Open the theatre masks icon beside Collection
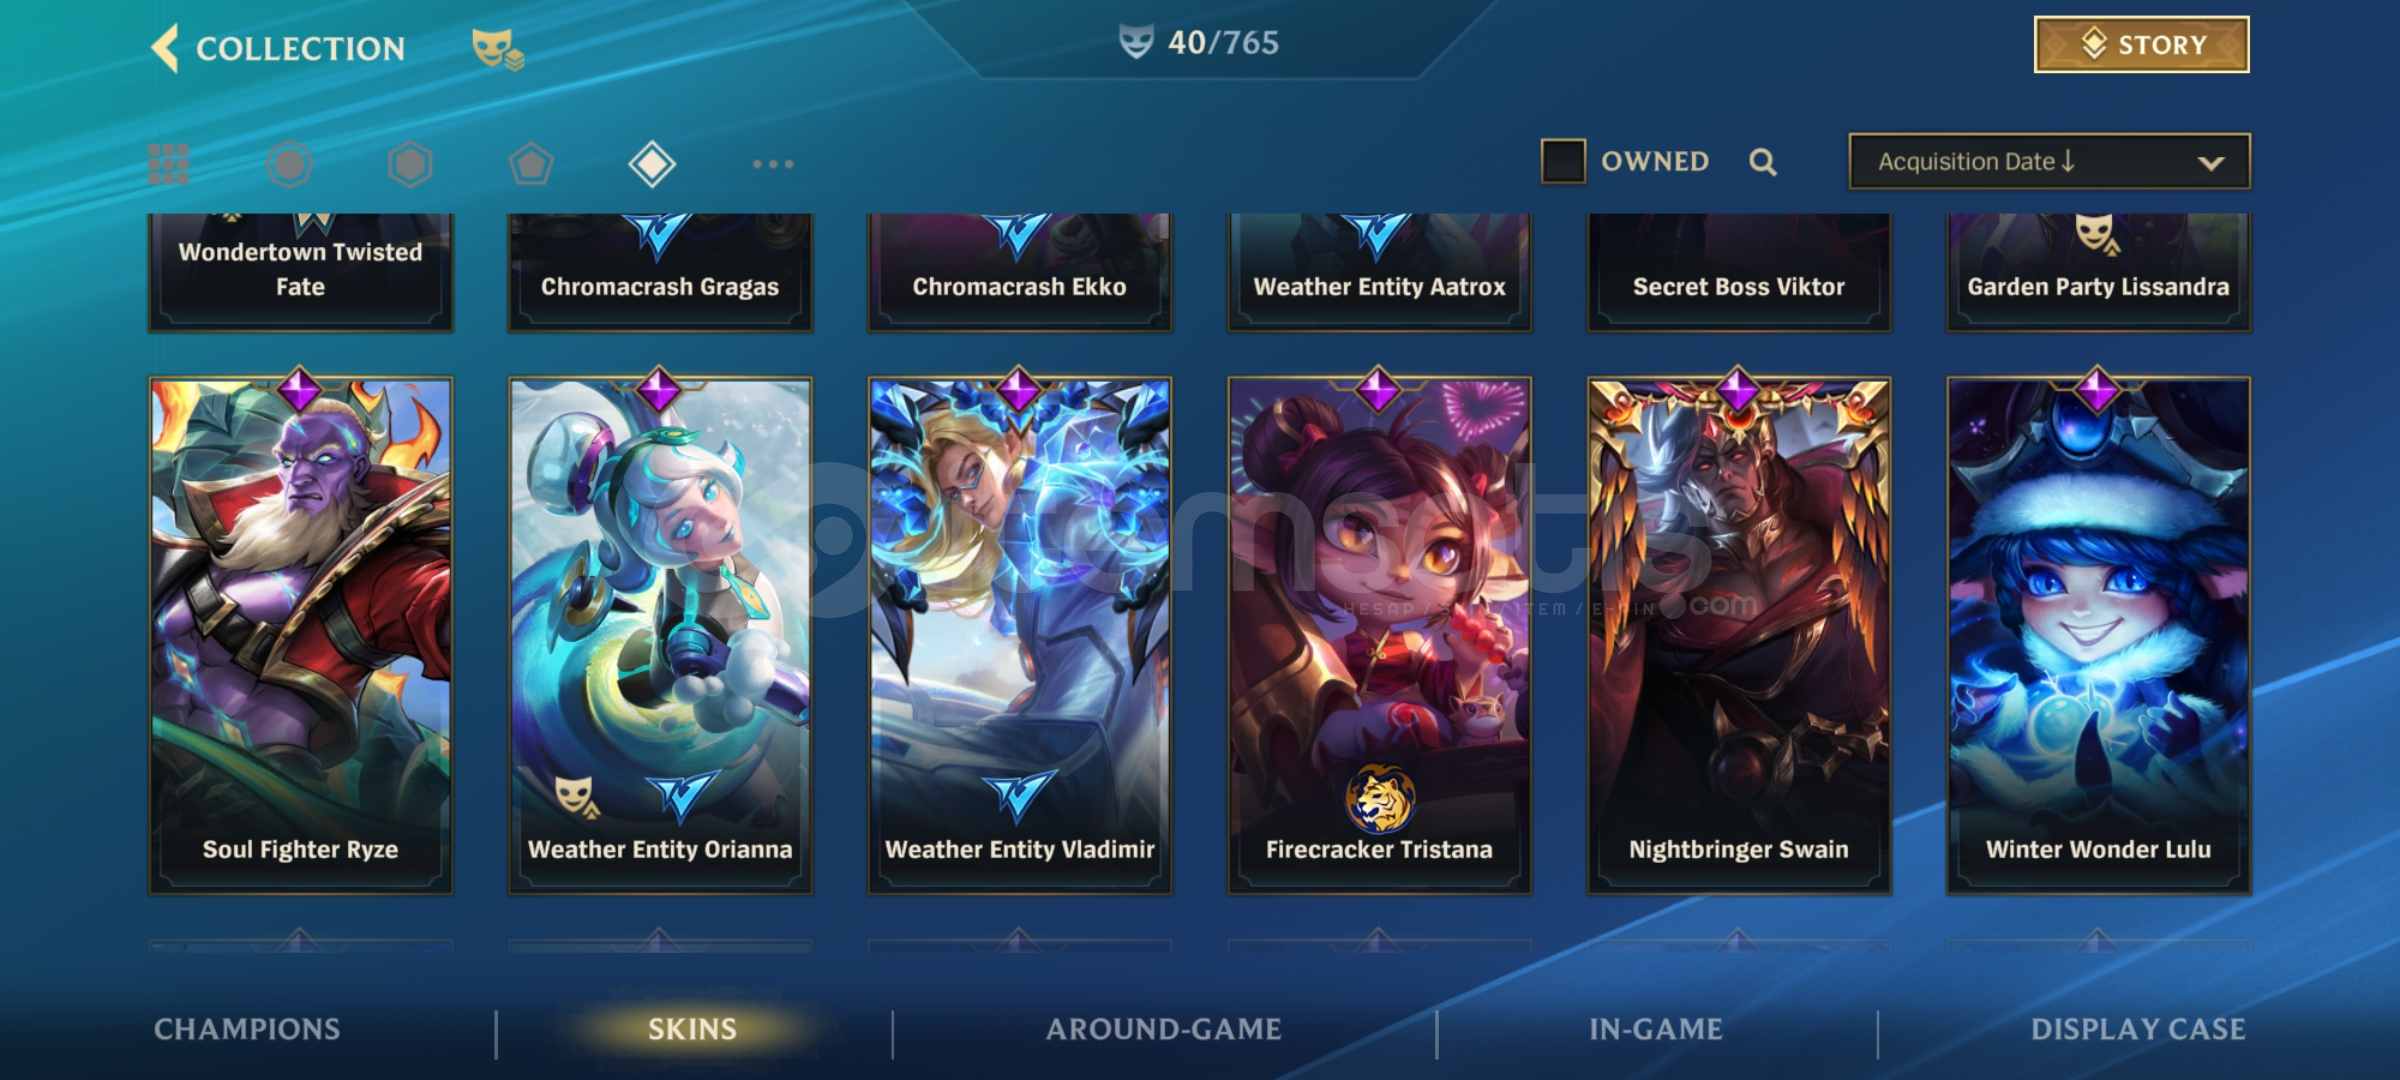This screenshot has width=2400, height=1080. pos(497,48)
